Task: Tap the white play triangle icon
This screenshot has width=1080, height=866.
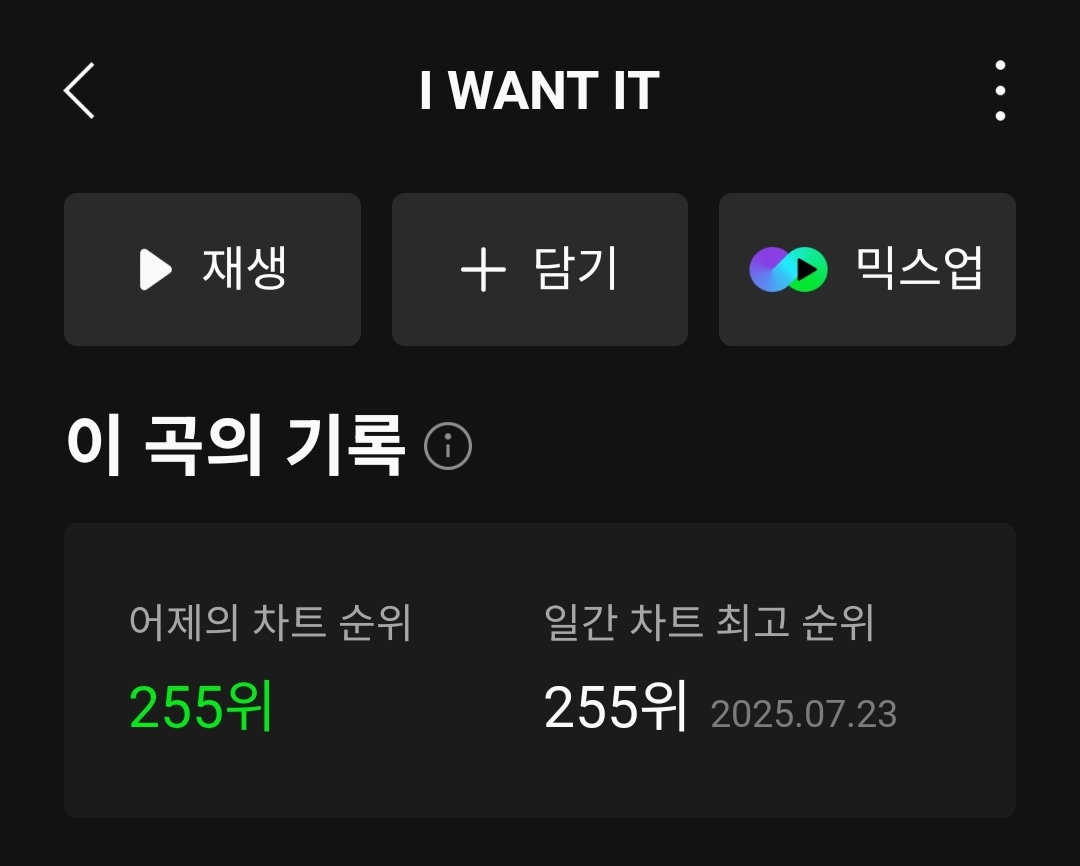Action: pos(156,269)
